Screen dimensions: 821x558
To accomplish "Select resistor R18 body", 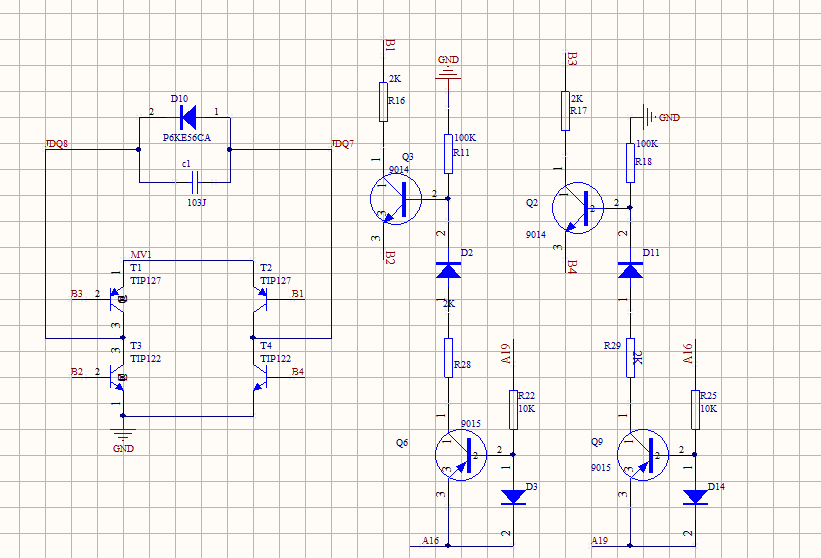I will coord(630,163).
